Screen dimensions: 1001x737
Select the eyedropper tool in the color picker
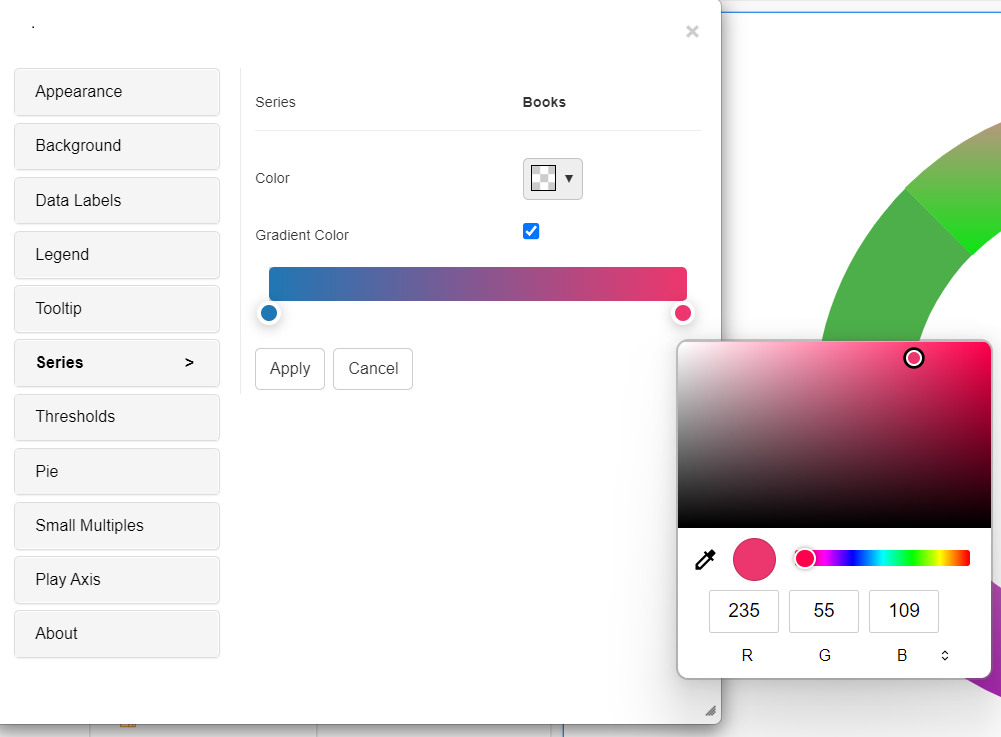[706, 560]
